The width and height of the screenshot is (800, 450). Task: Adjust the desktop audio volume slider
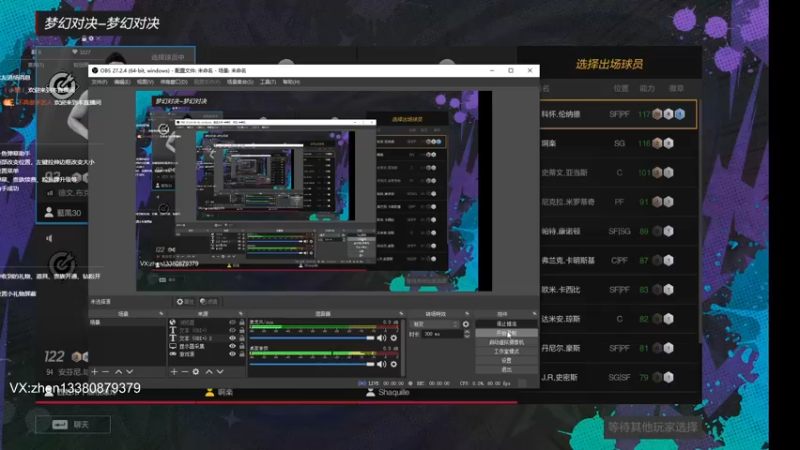312,364
